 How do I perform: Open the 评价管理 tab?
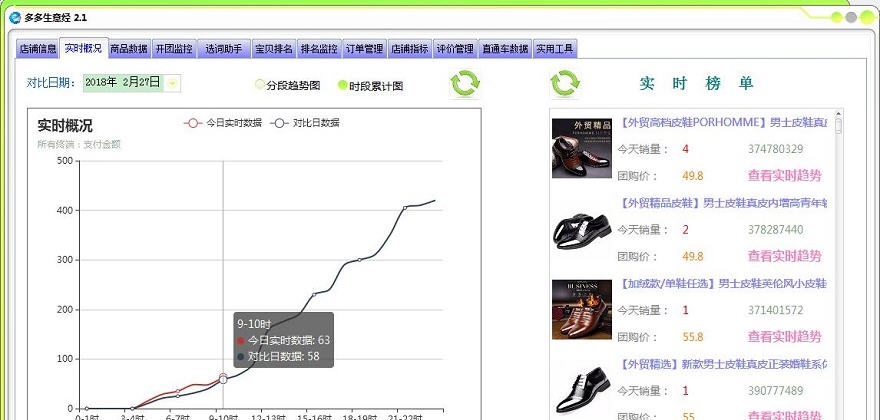[455, 49]
